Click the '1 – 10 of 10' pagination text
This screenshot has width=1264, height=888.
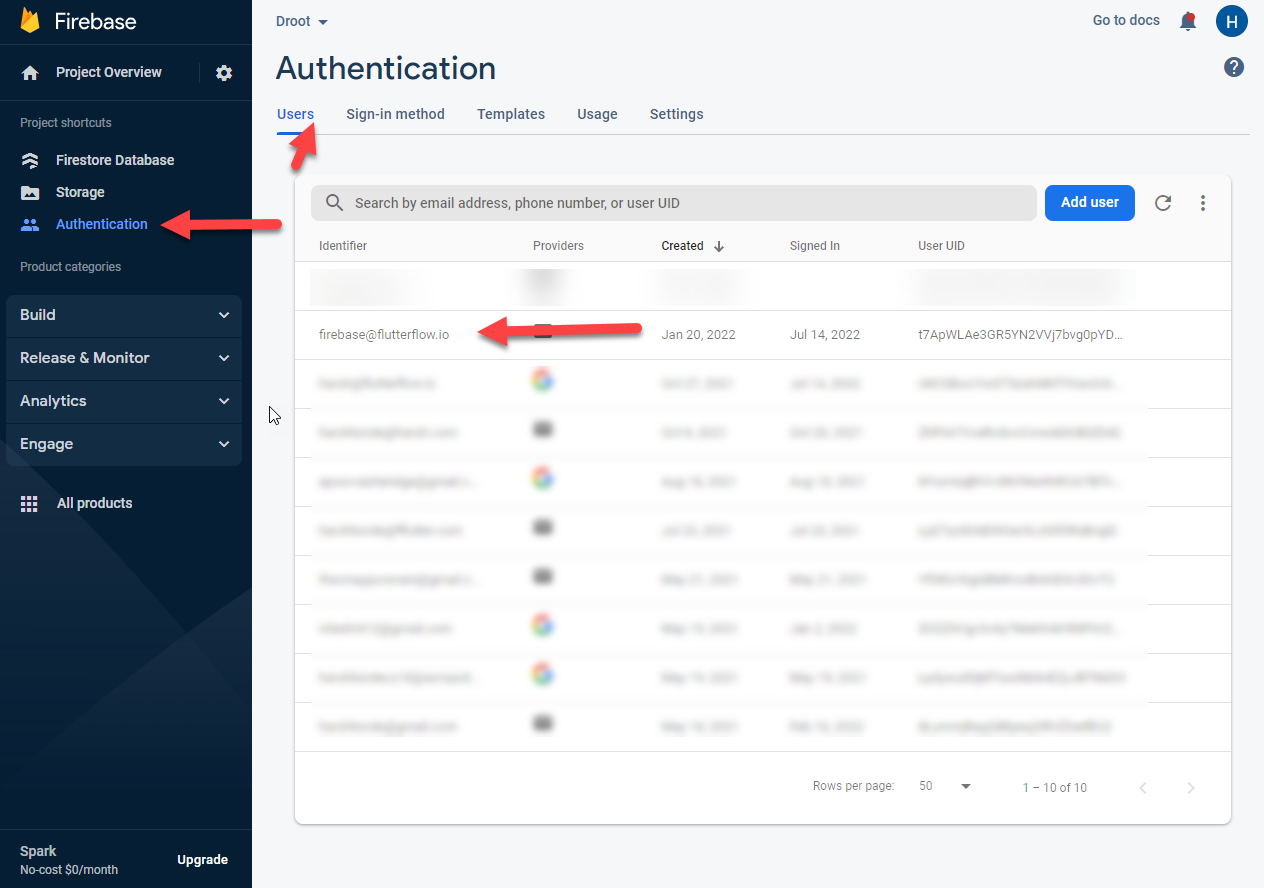[1055, 788]
